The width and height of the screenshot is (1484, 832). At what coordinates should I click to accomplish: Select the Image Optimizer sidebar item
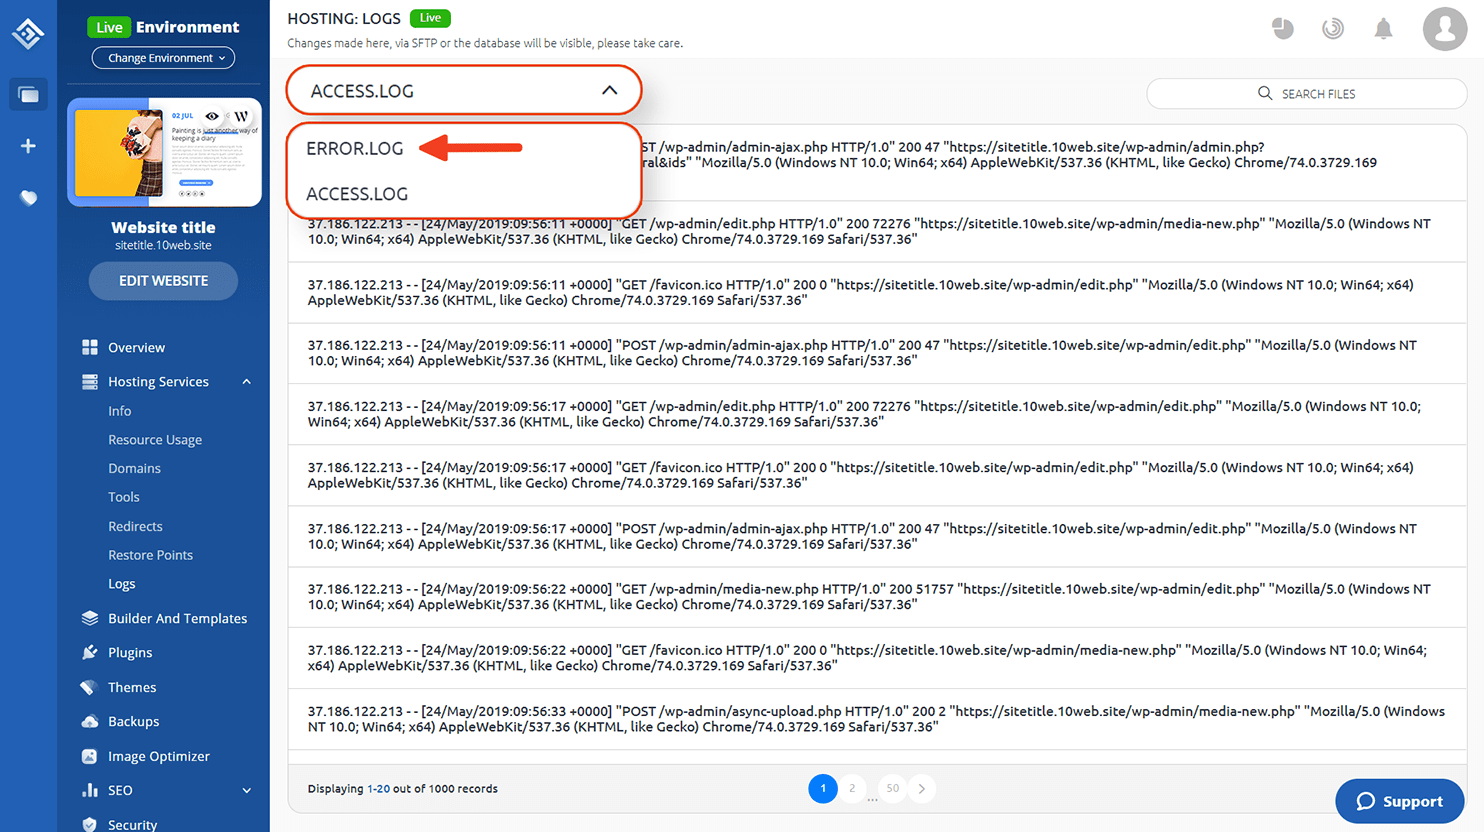(156, 756)
